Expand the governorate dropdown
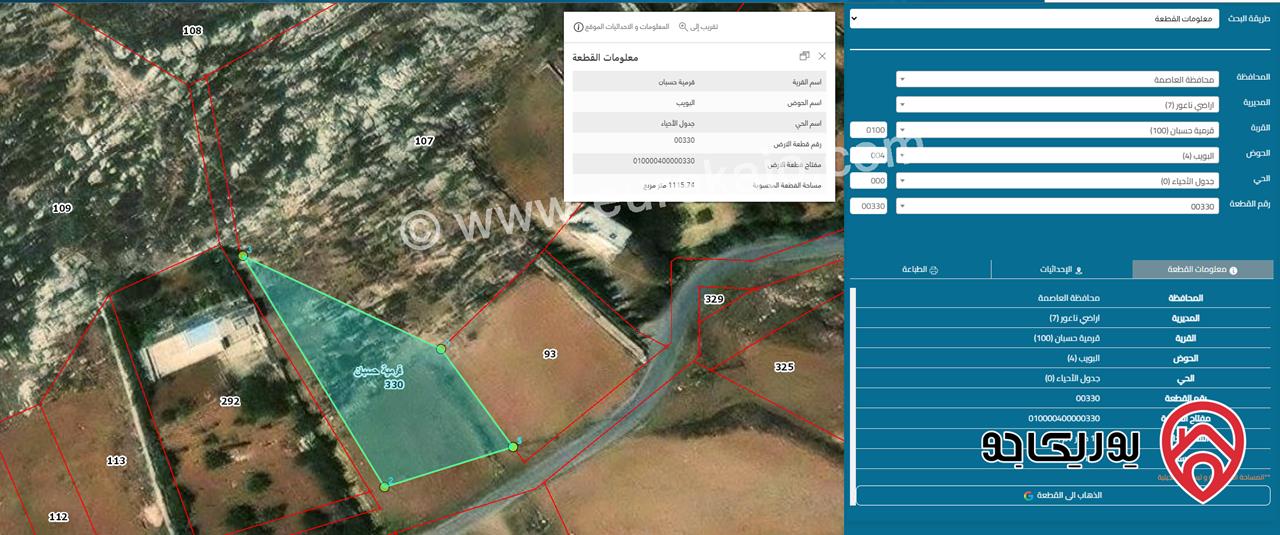 tap(1057, 79)
